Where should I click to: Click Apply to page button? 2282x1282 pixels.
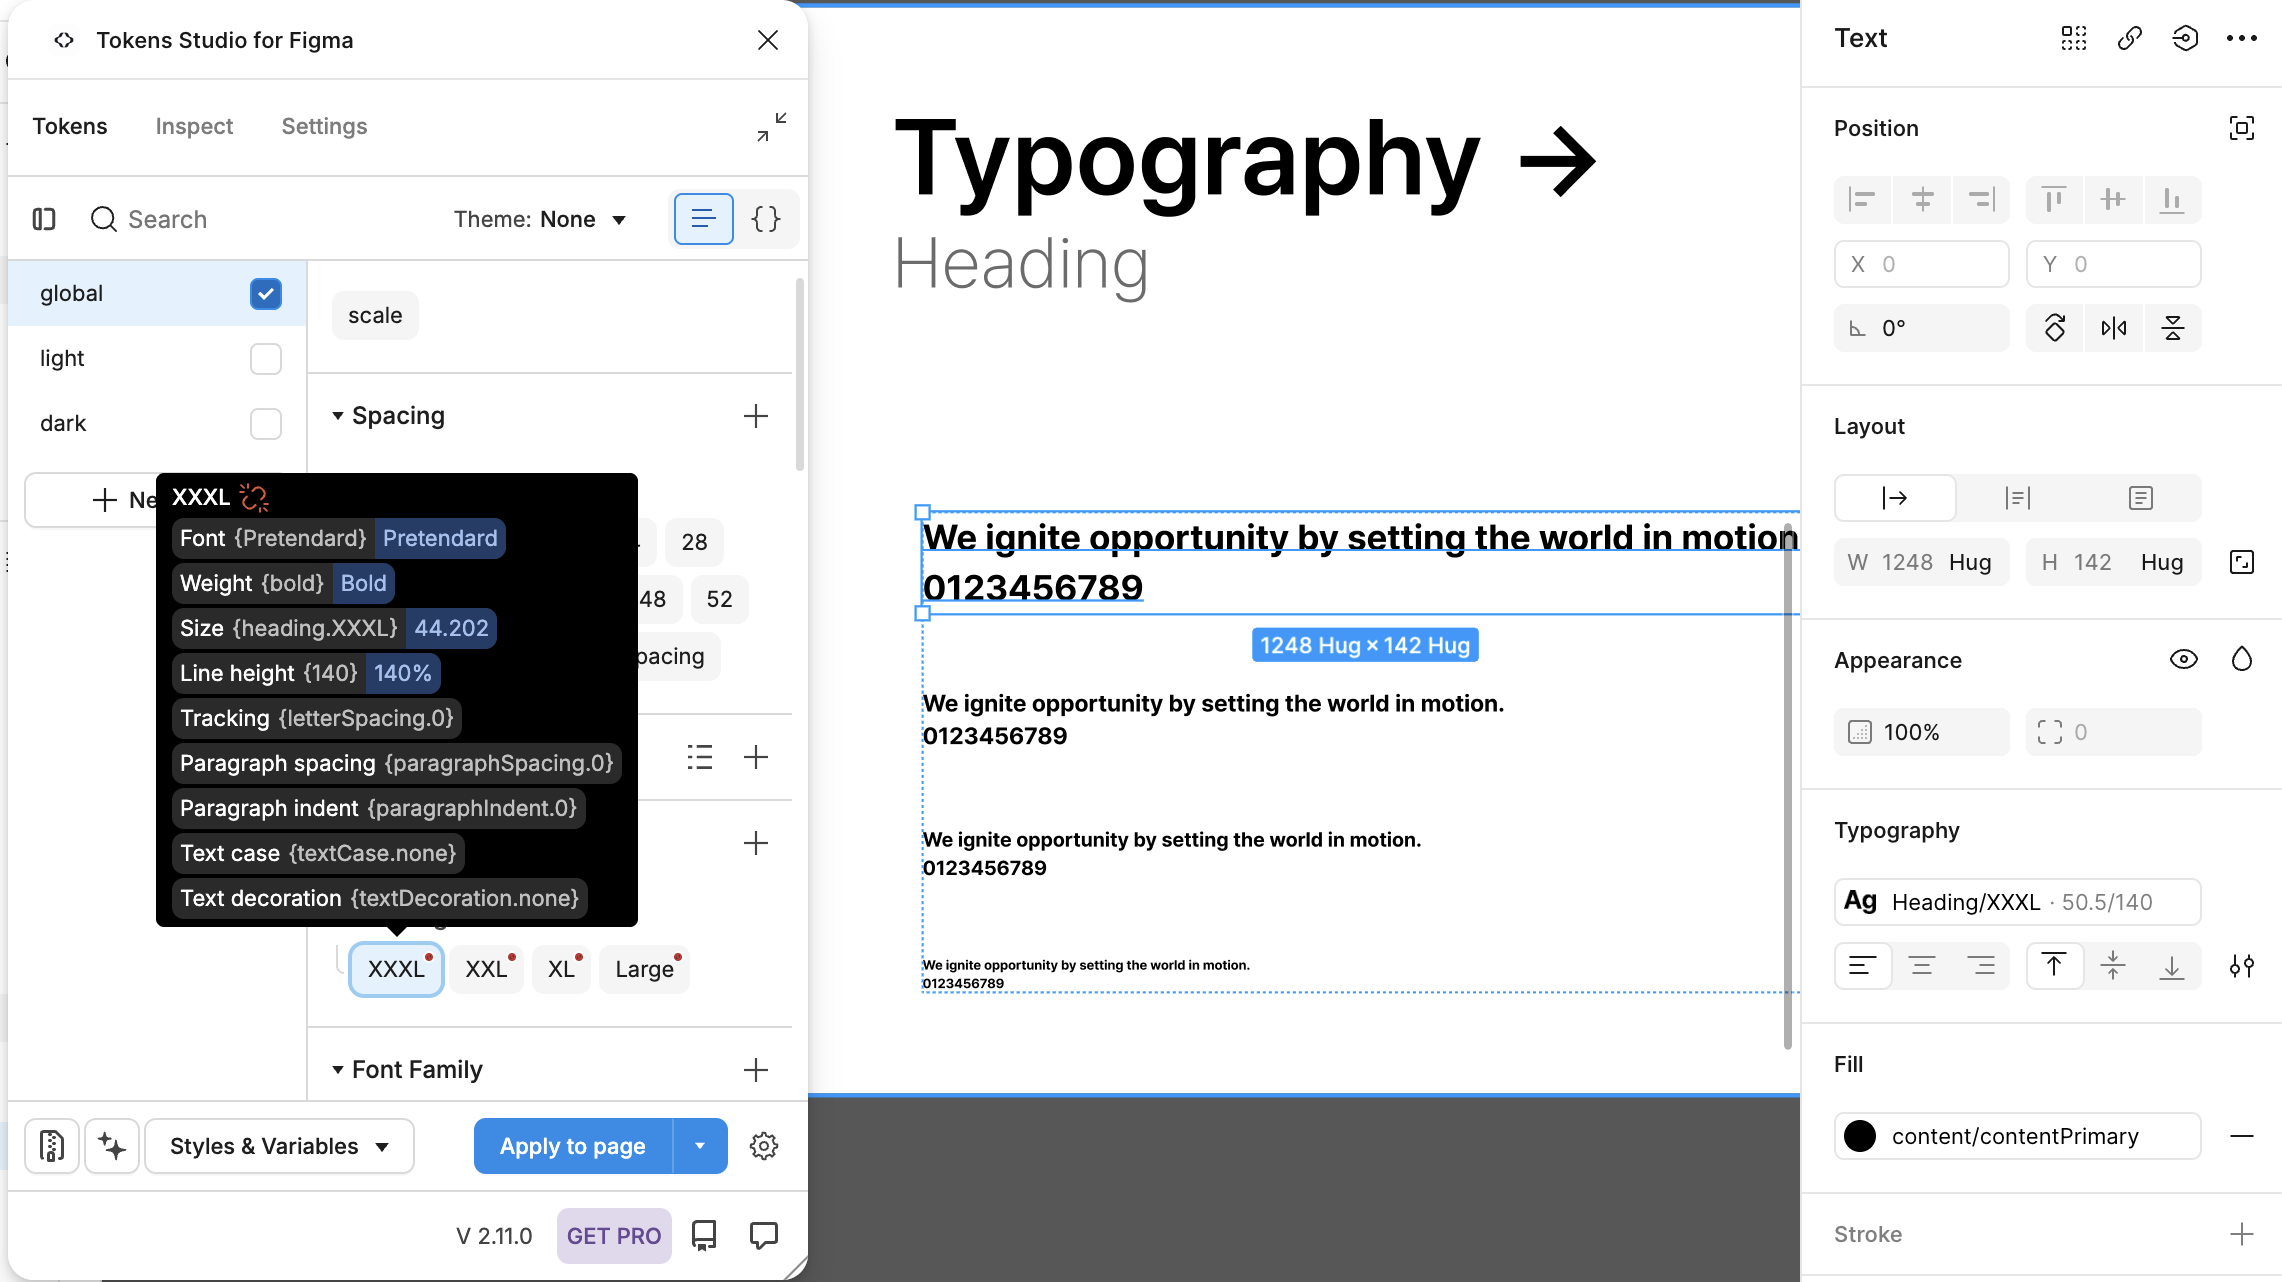[573, 1146]
